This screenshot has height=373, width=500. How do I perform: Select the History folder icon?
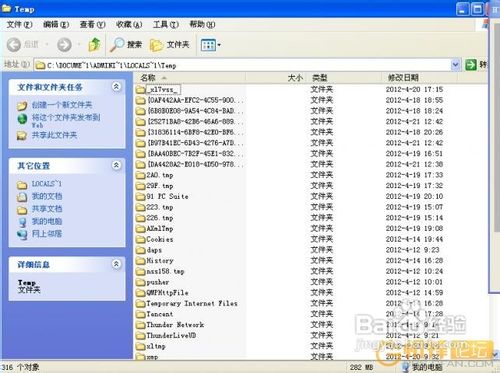(x=141, y=261)
